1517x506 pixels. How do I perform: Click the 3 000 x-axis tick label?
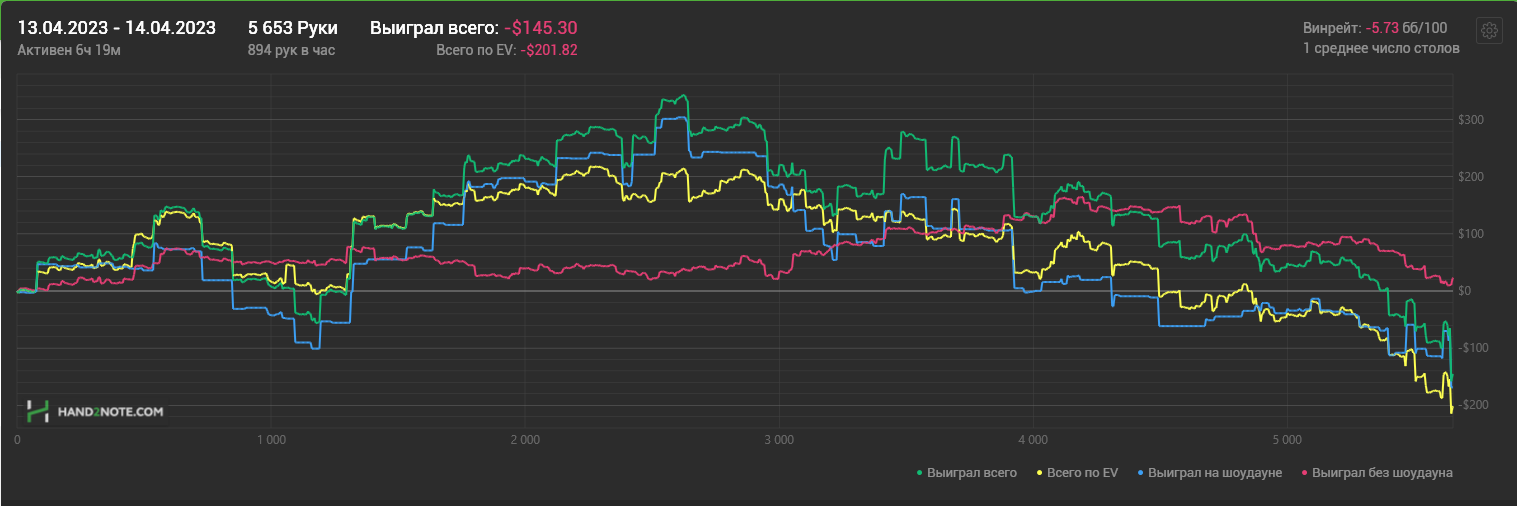point(778,439)
